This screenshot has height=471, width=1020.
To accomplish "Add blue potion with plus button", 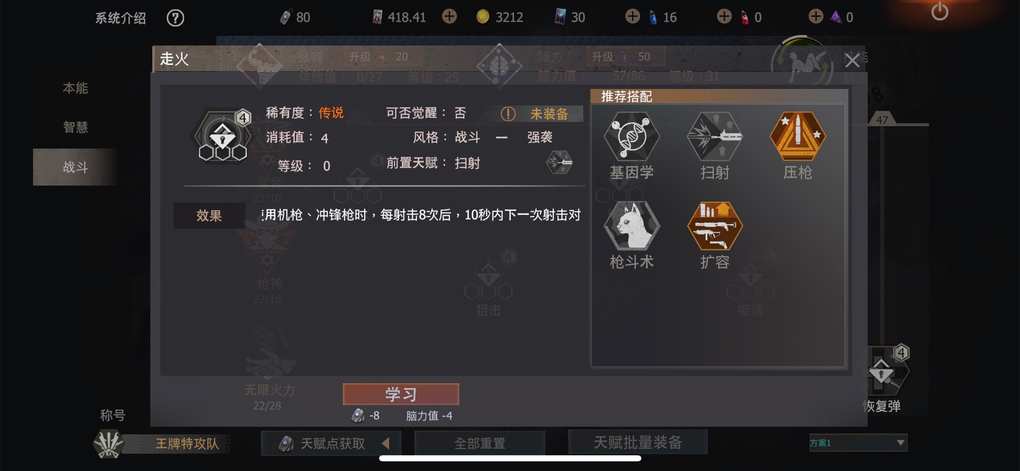I will click(x=632, y=17).
